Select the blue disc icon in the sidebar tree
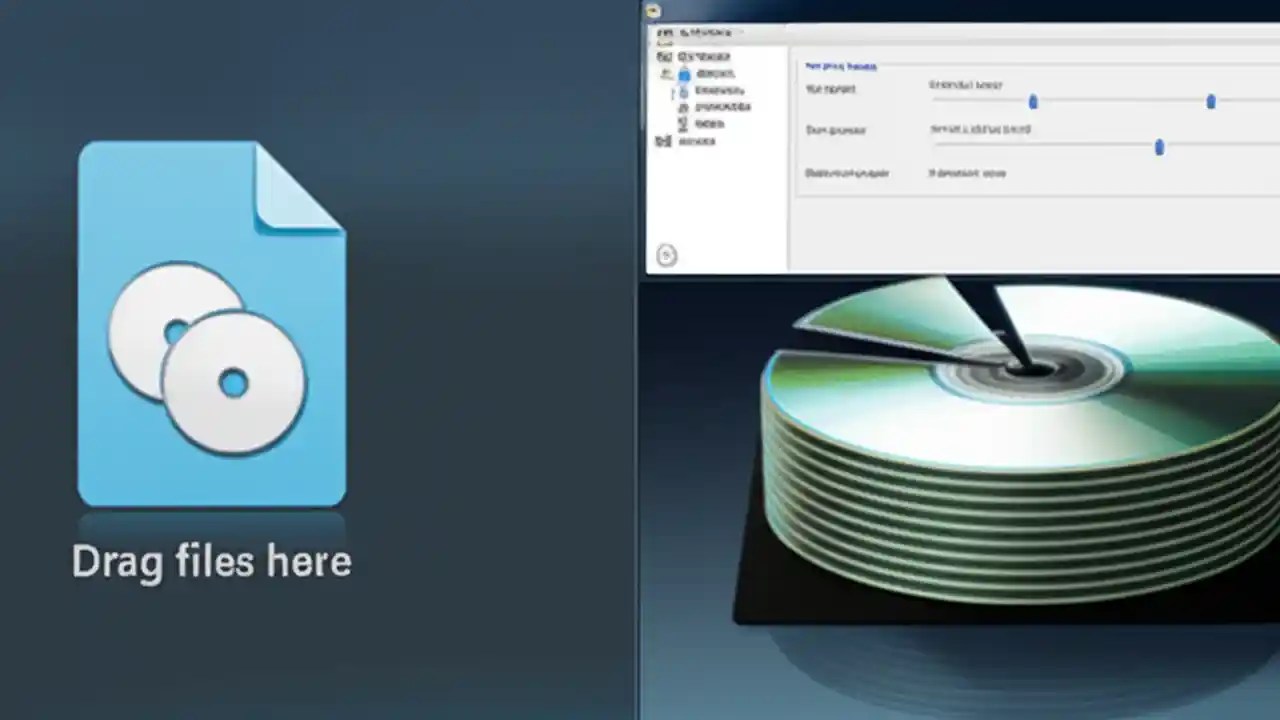1280x720 pixels. [683, 74]
